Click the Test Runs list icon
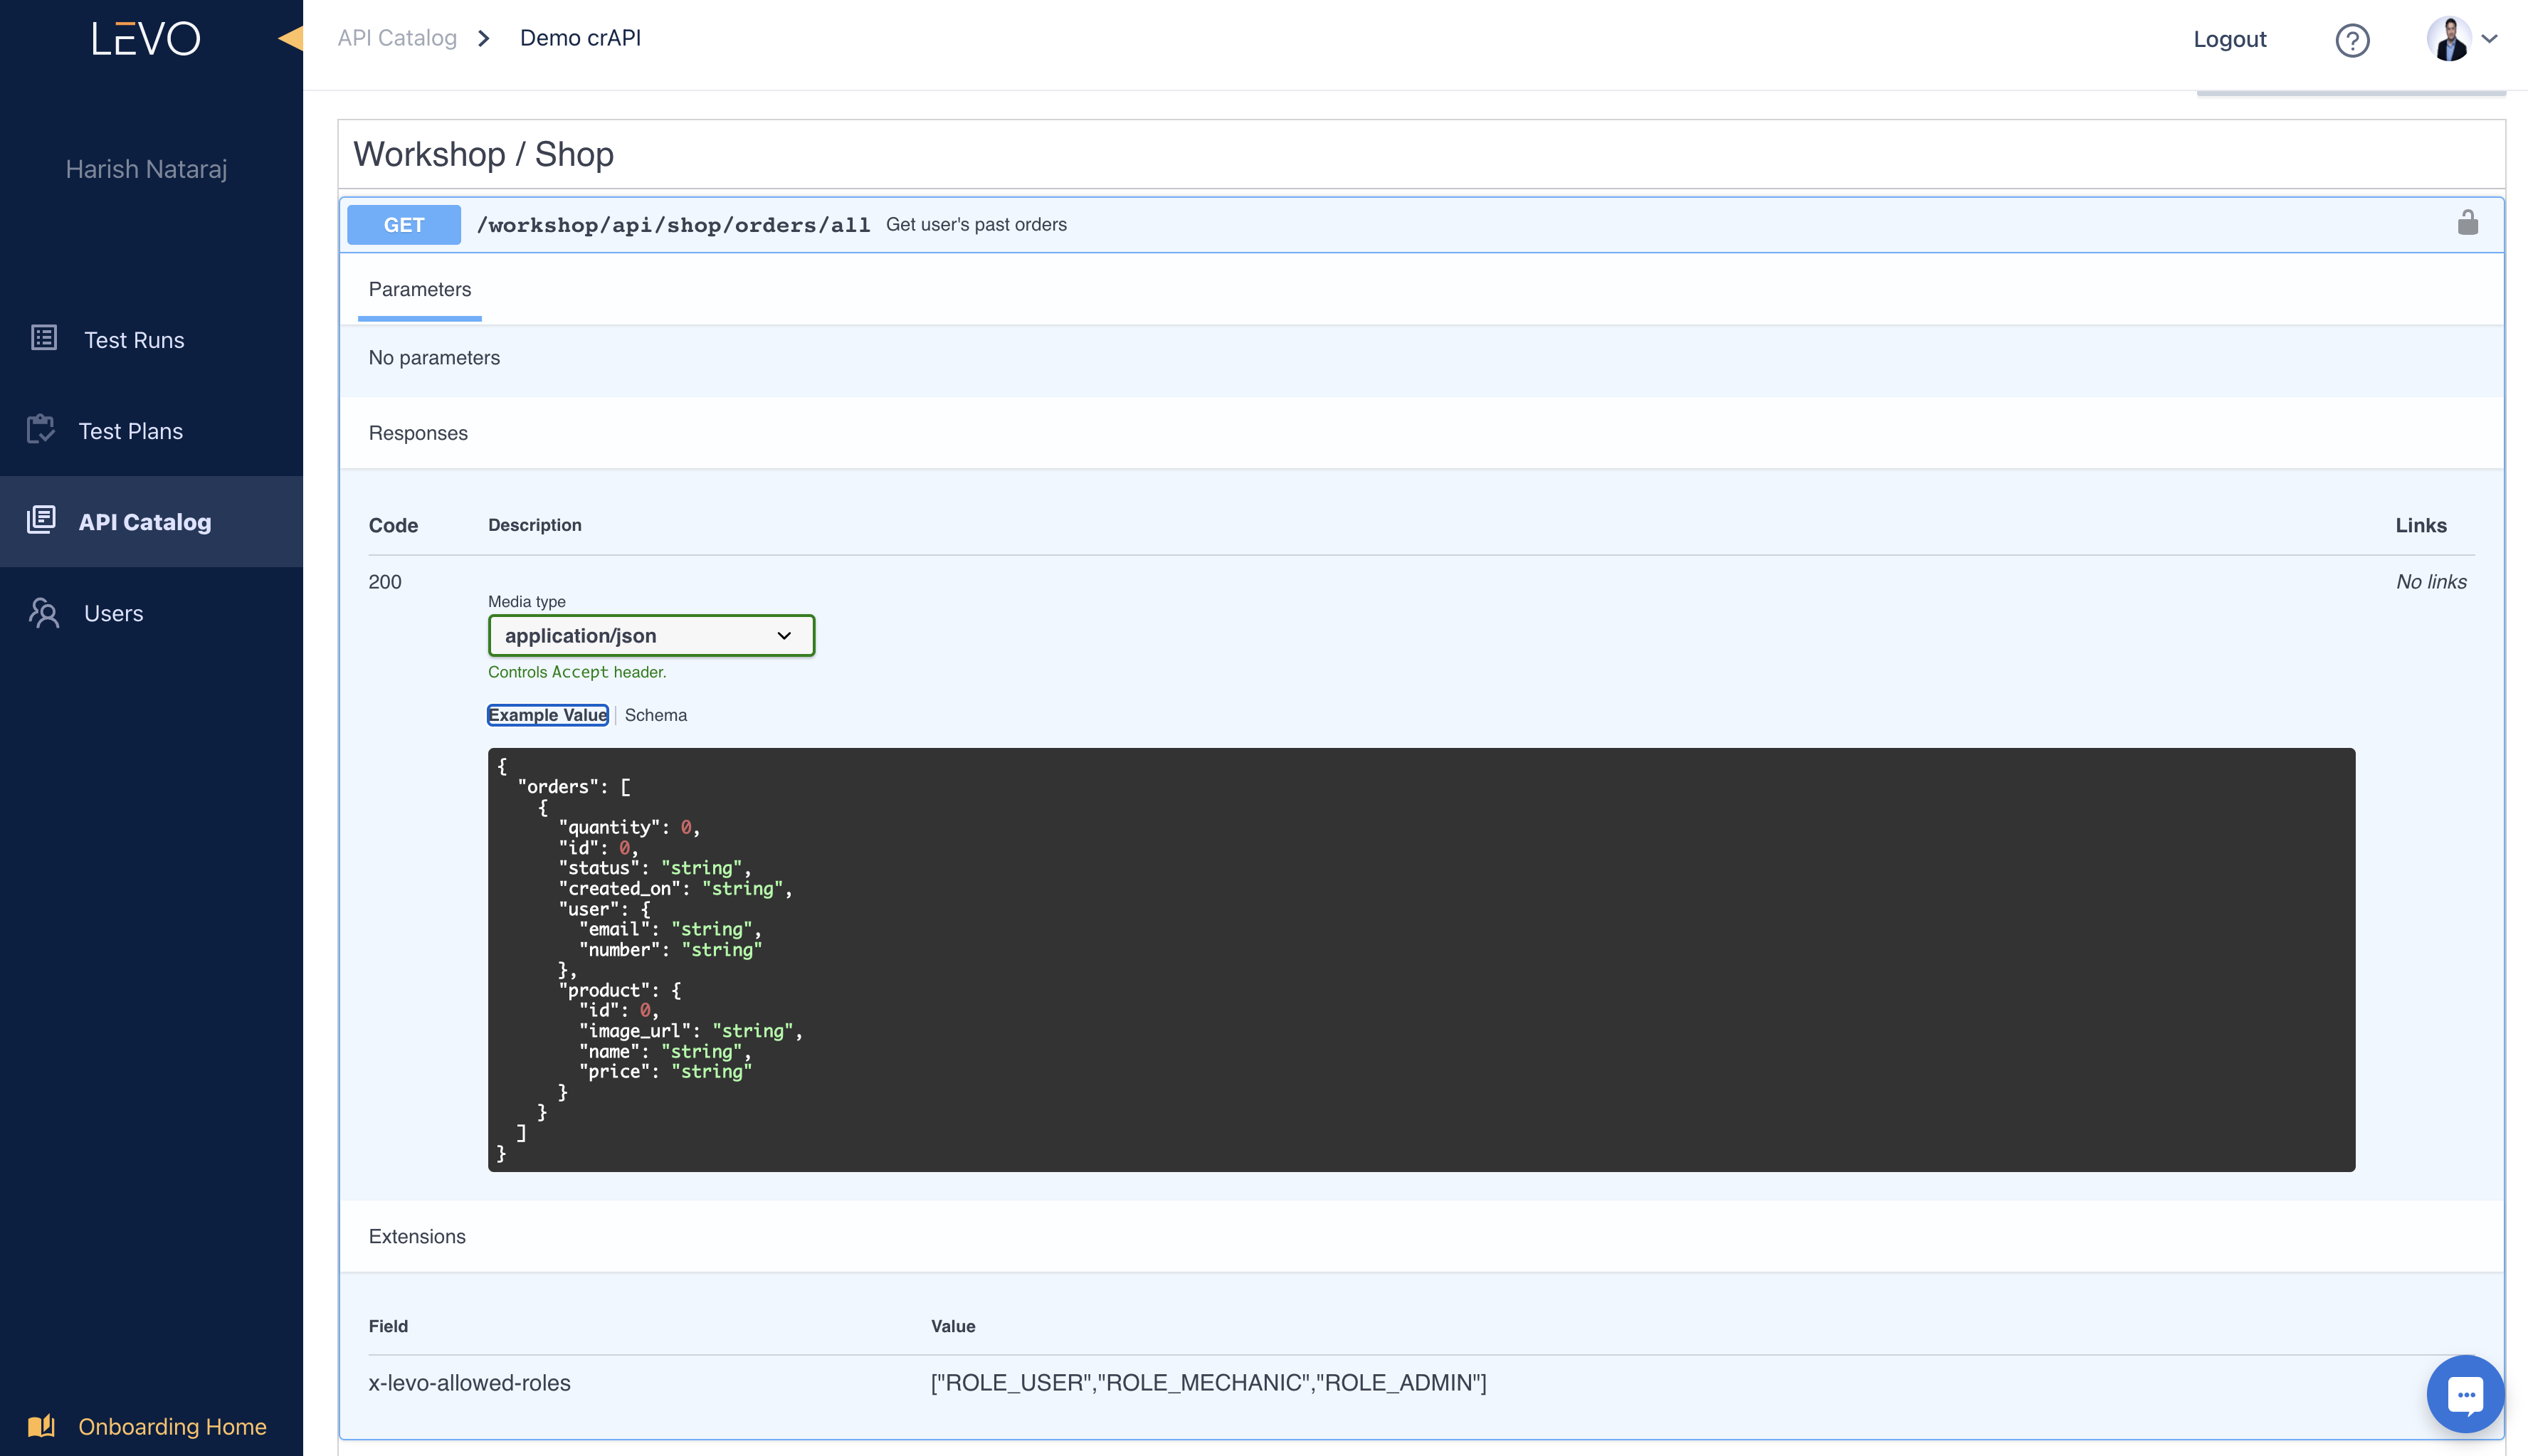Screen dimensions: 2528x1456 [x=44, y=338]
